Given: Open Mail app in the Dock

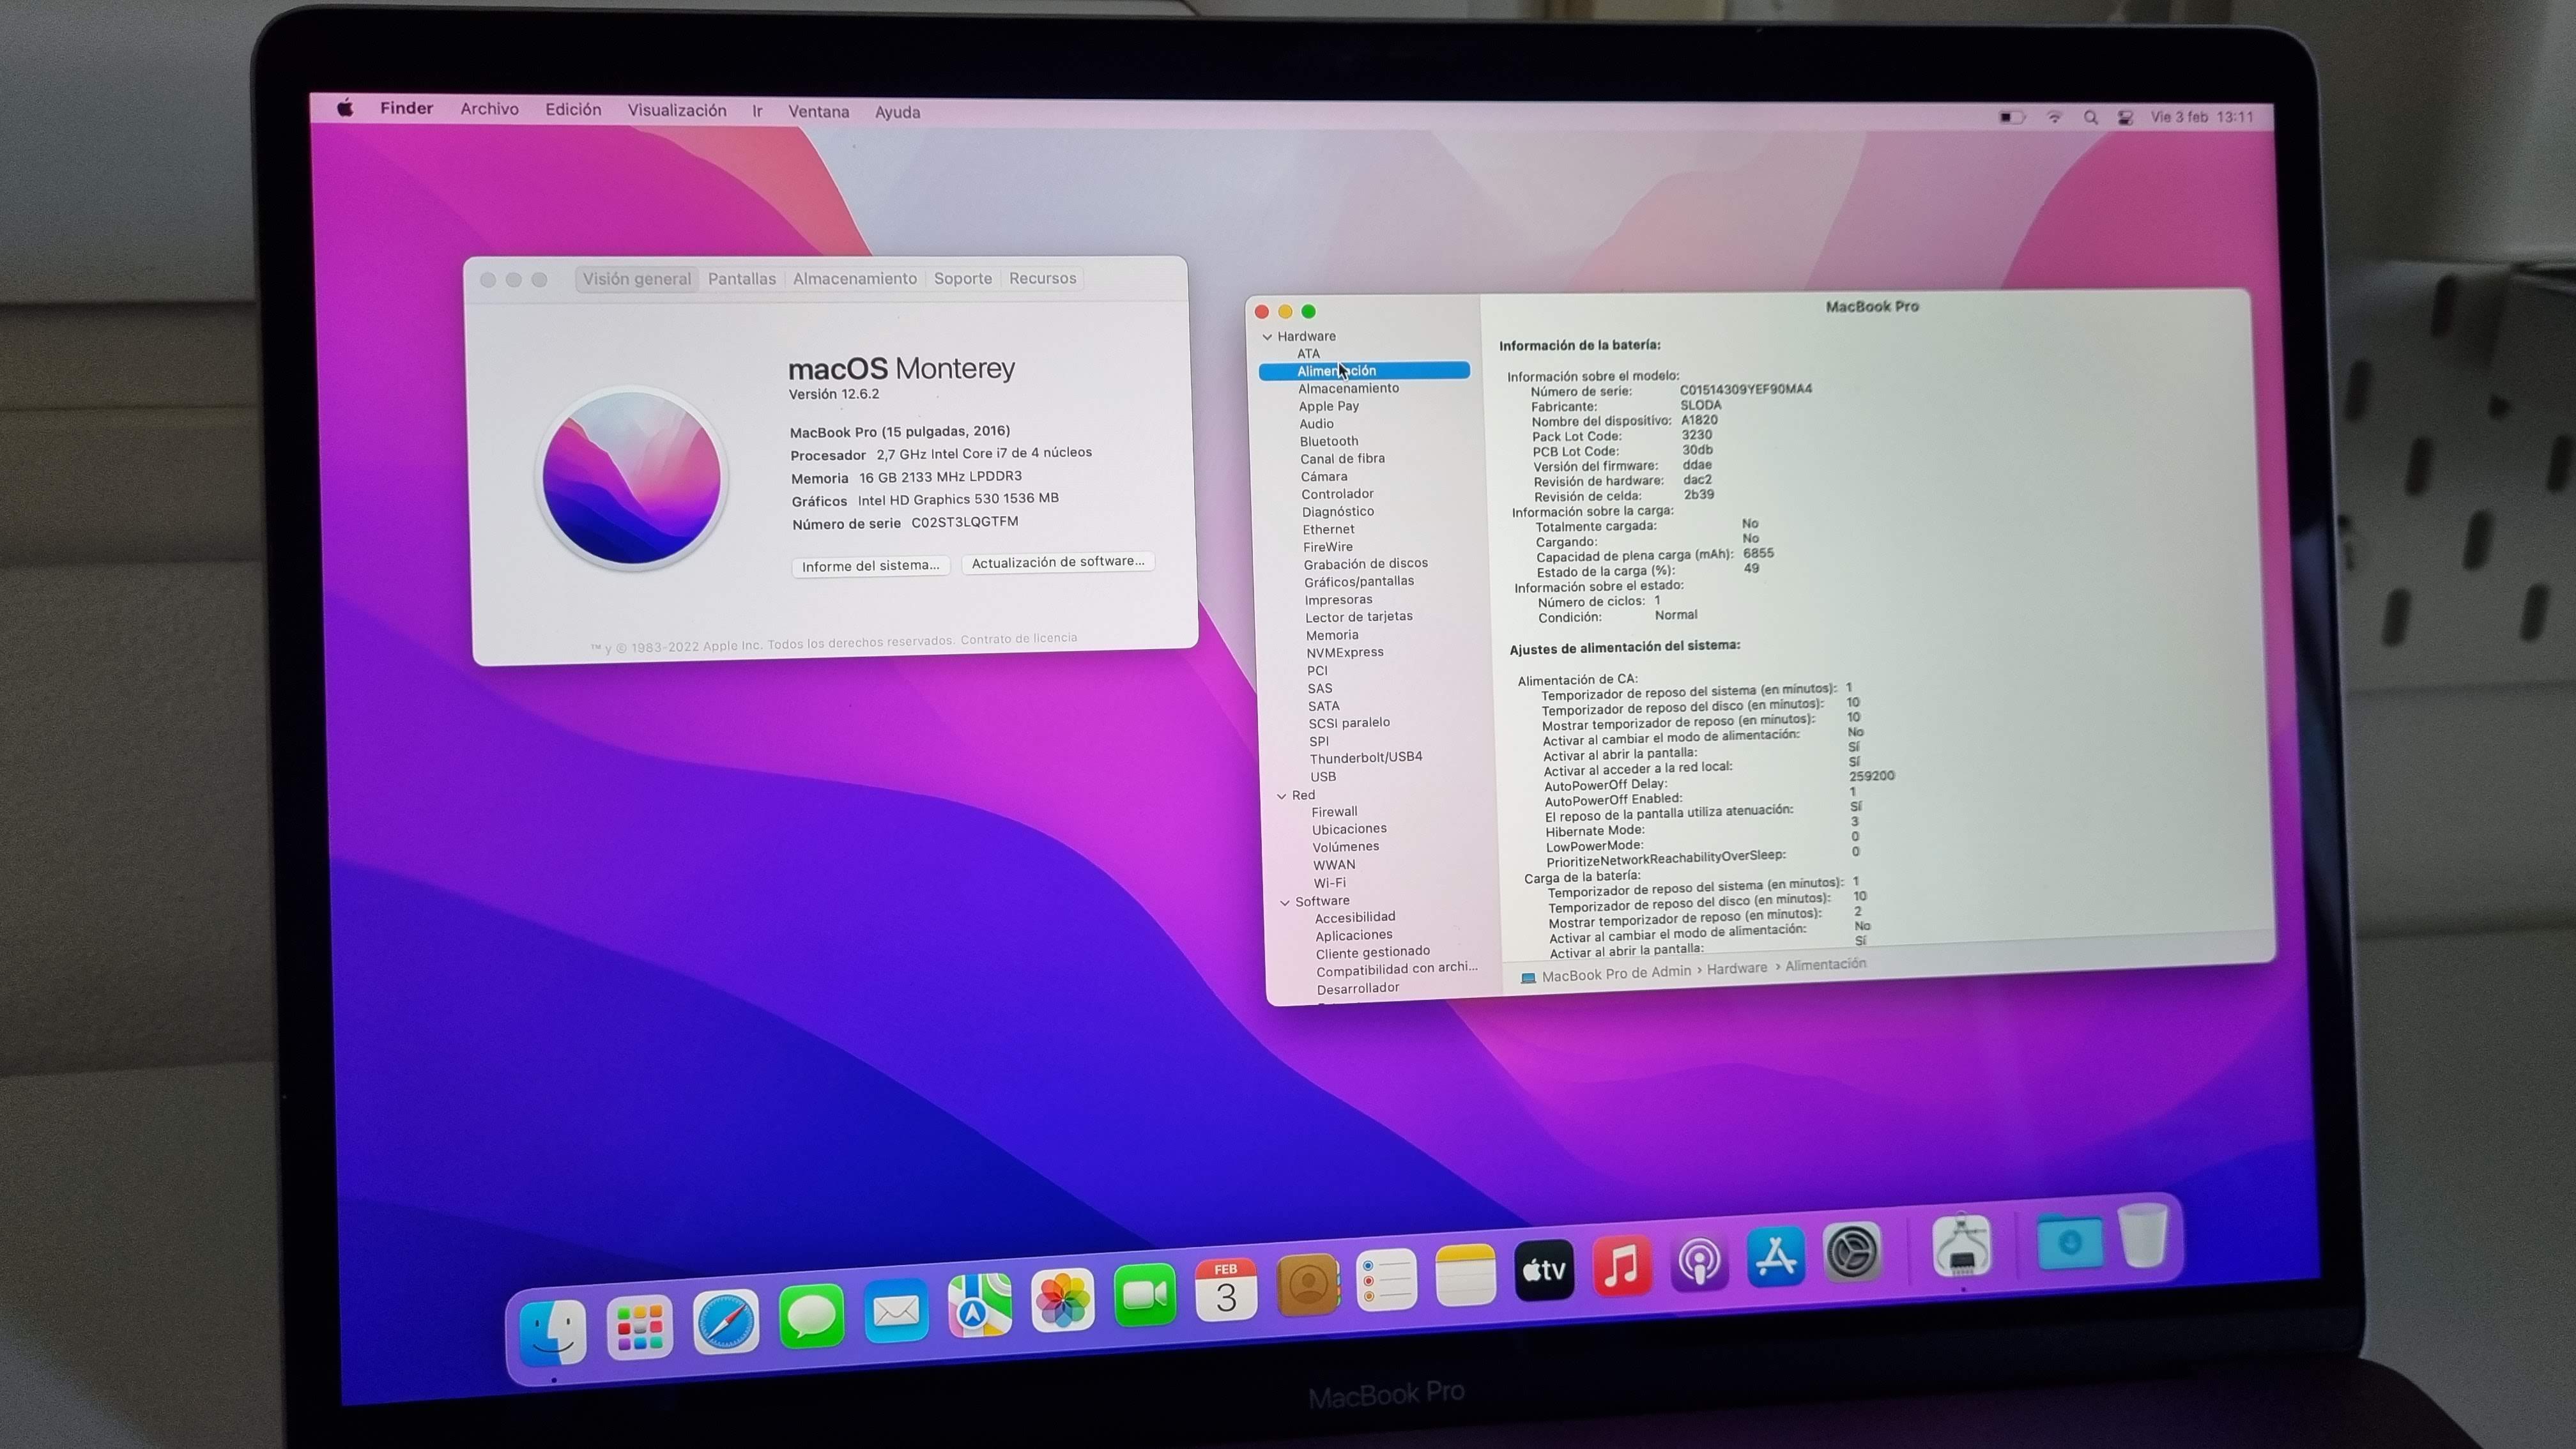Looking at the screenshot, I should click(895, 1310).
